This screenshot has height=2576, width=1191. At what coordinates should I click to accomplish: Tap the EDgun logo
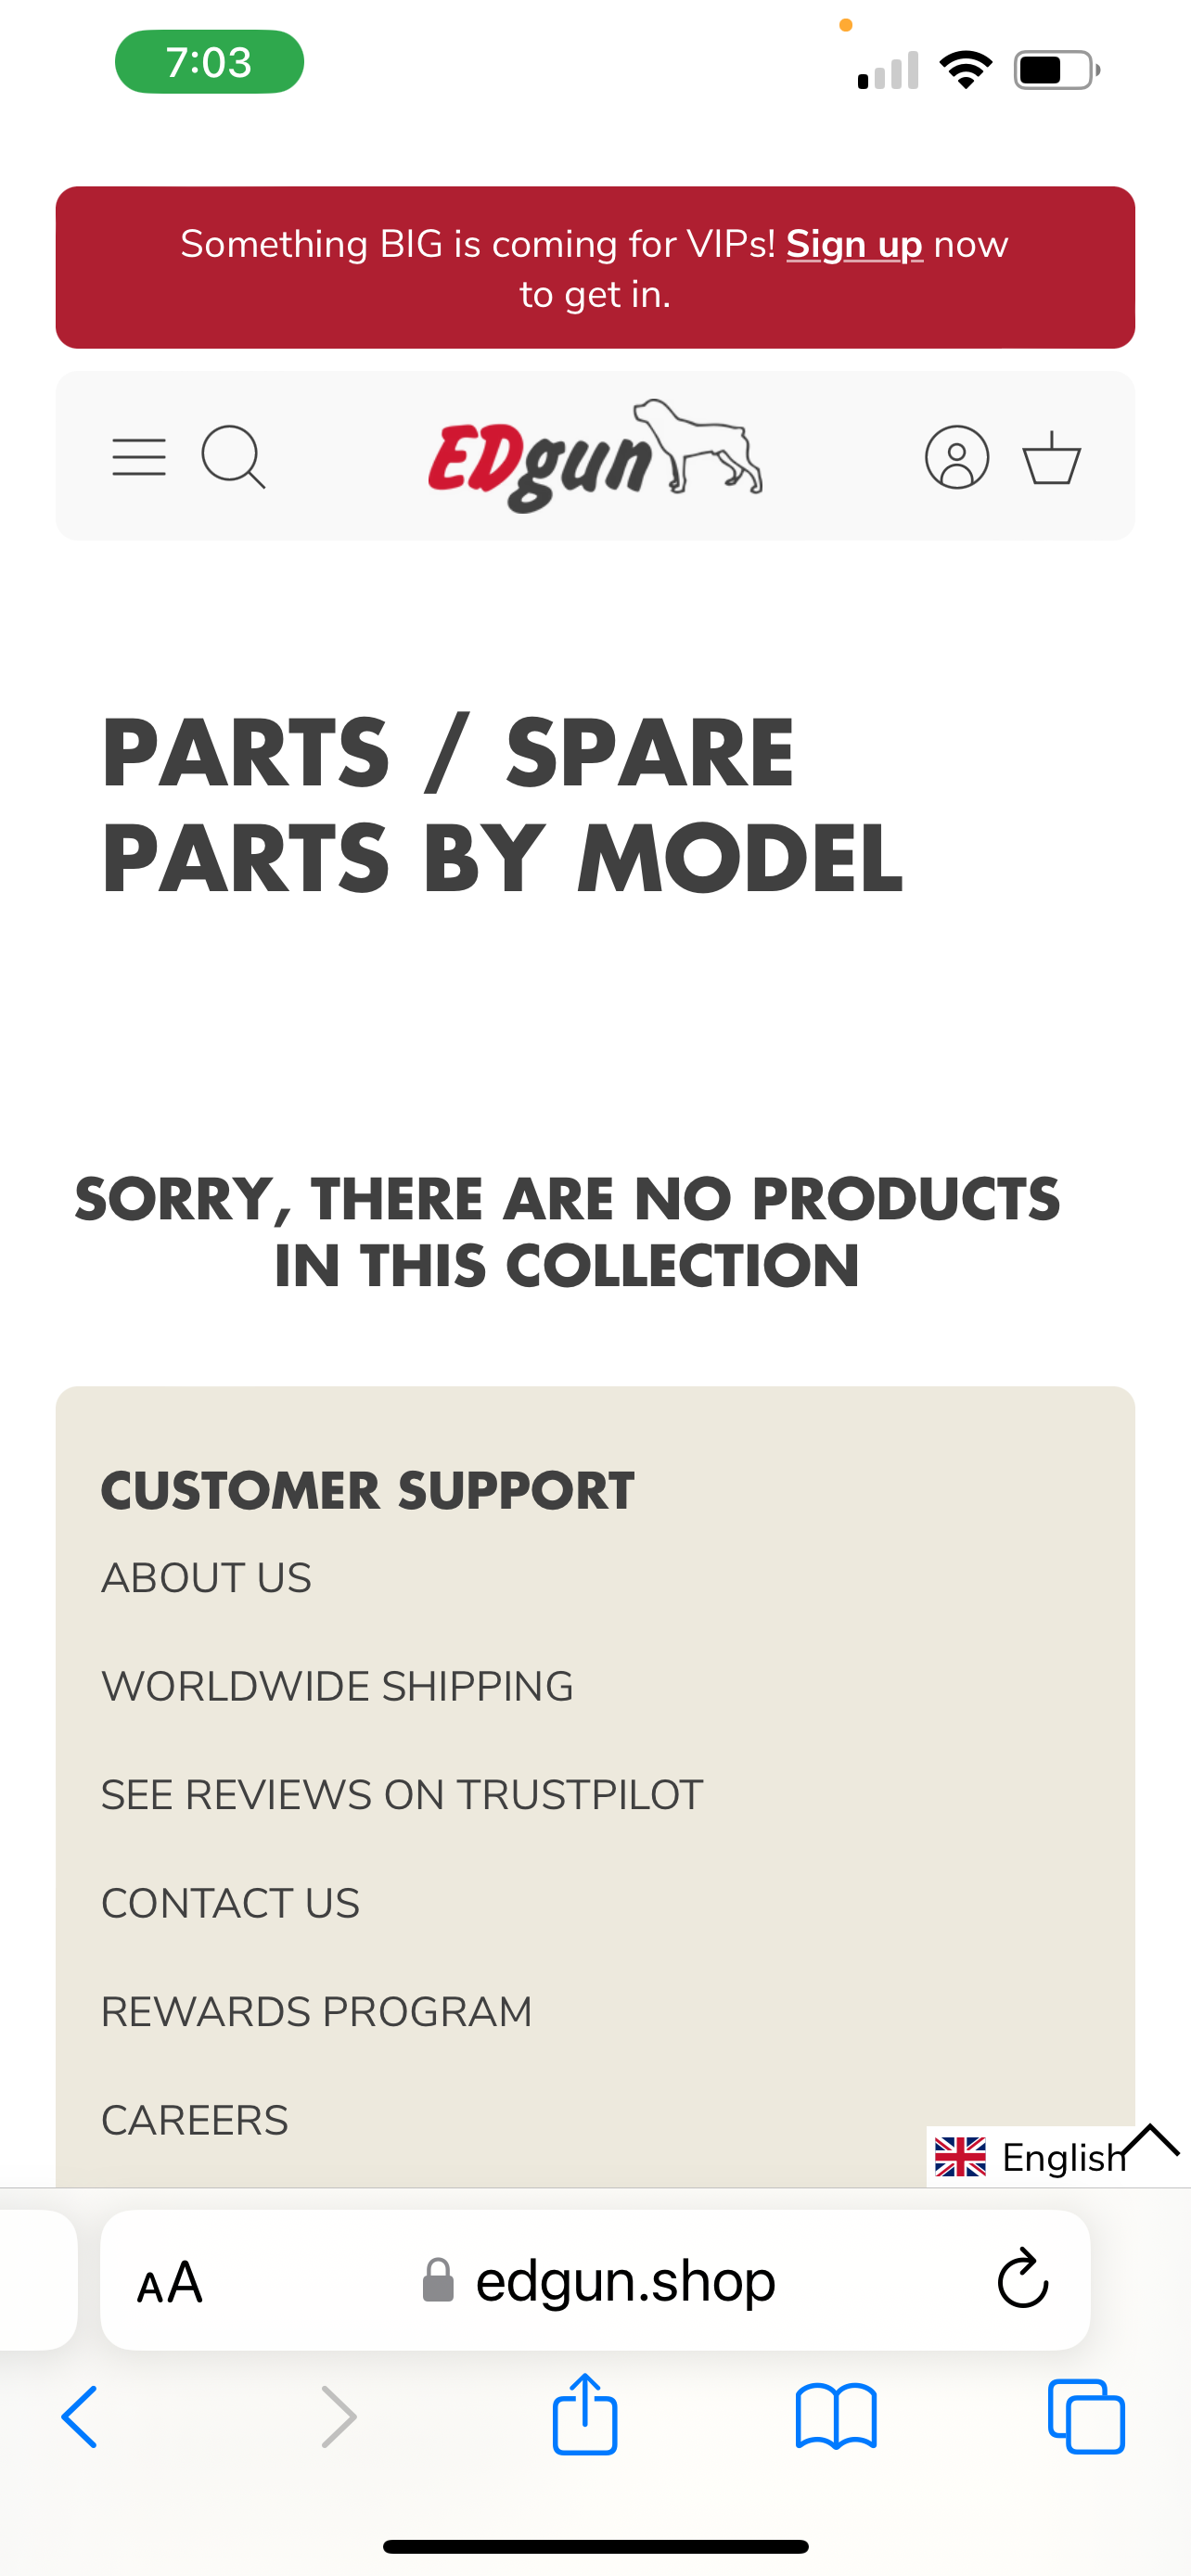coord(595,456)
